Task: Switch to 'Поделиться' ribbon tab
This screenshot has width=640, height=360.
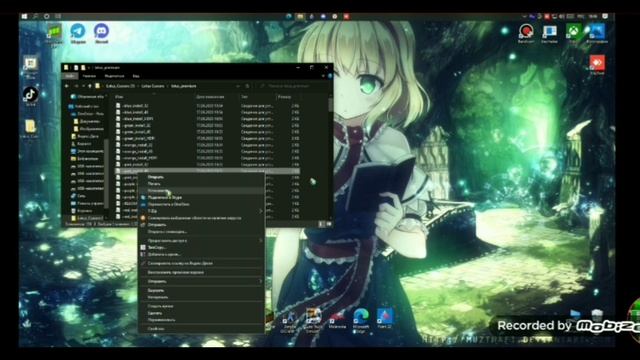Action: [x=114, y=76]
